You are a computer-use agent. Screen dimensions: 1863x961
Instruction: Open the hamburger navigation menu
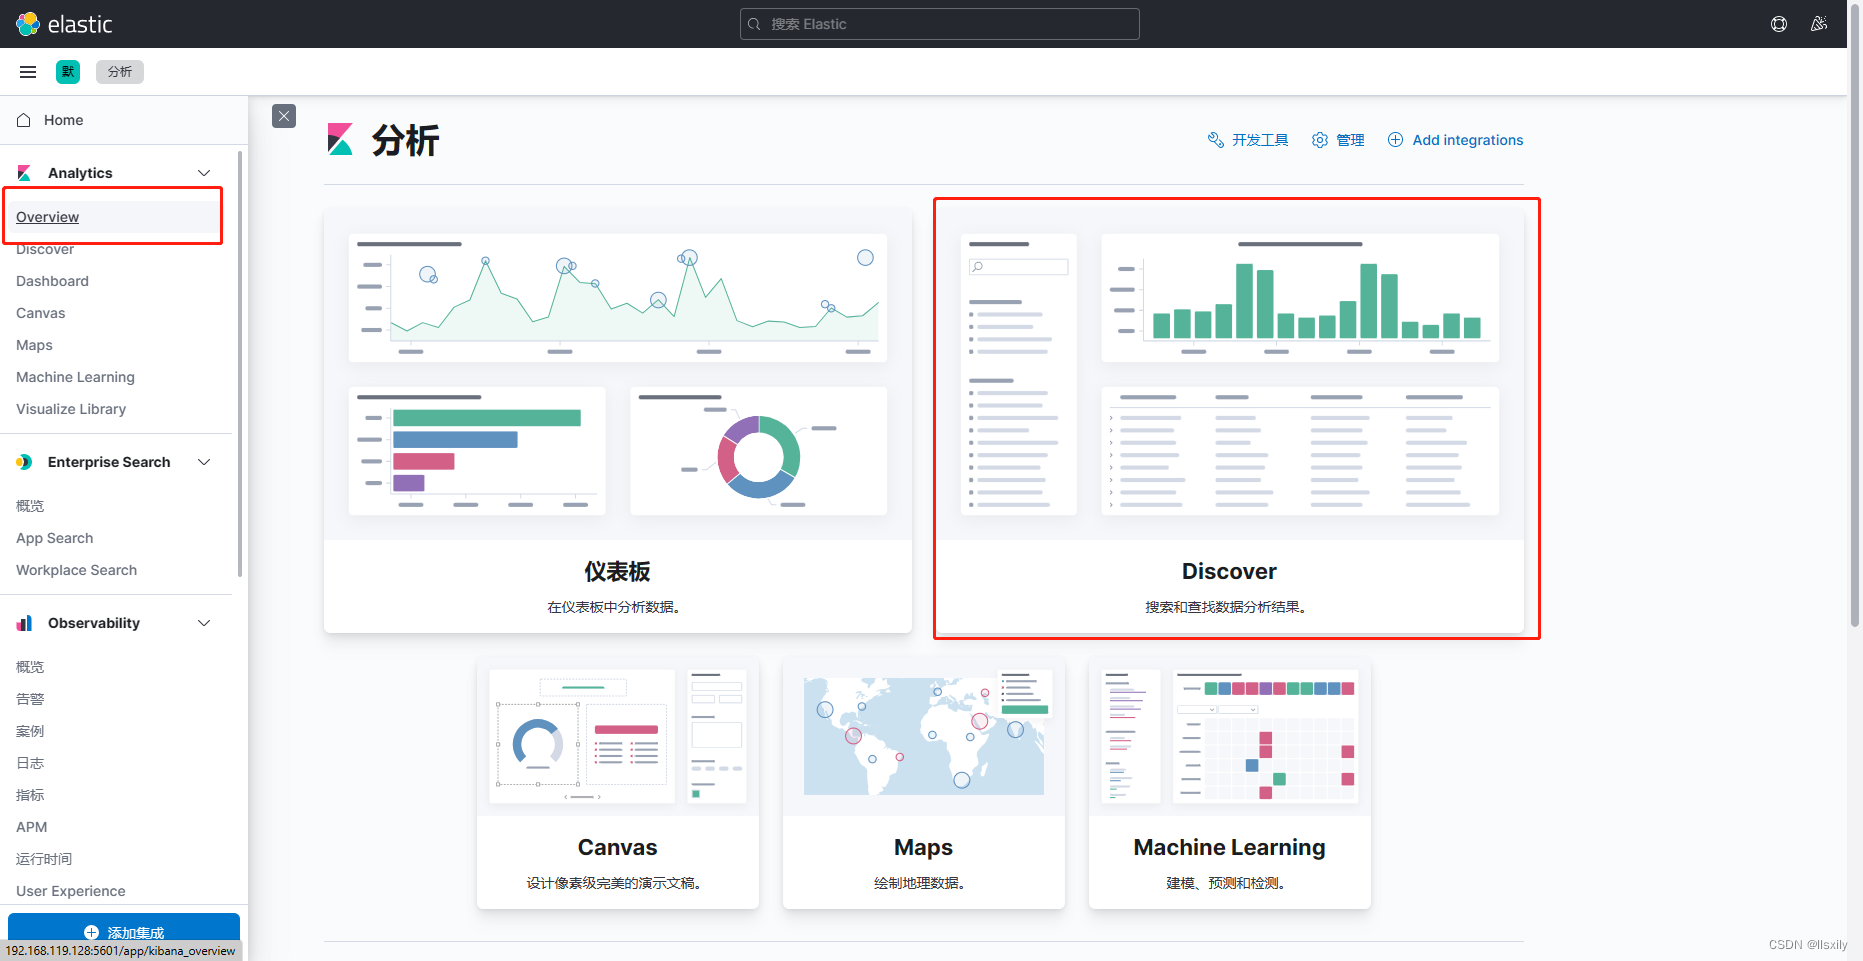28,72
